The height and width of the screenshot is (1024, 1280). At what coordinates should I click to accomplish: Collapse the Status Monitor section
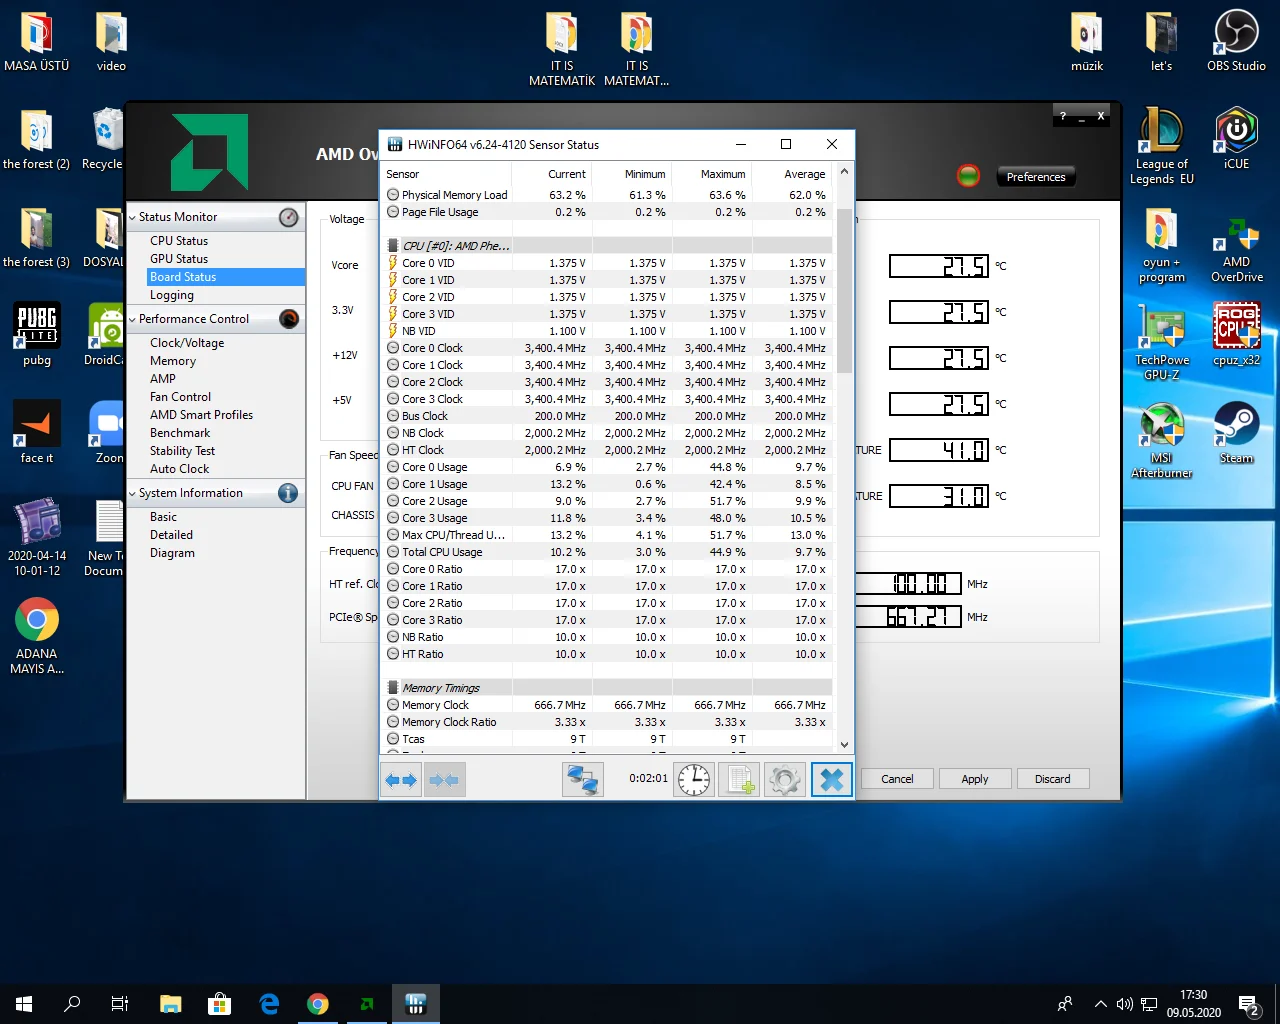tap(133, 217)
